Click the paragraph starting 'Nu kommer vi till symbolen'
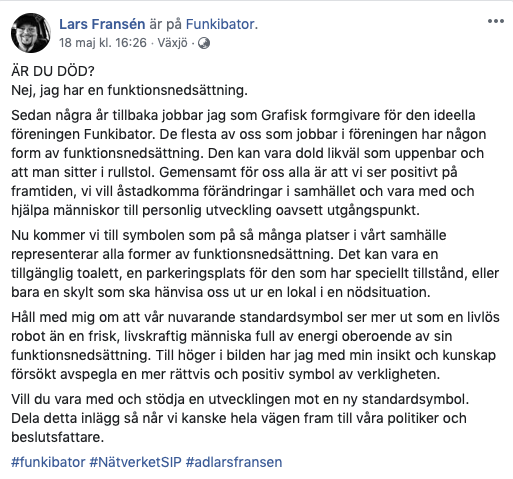 [x=255, y=264]
